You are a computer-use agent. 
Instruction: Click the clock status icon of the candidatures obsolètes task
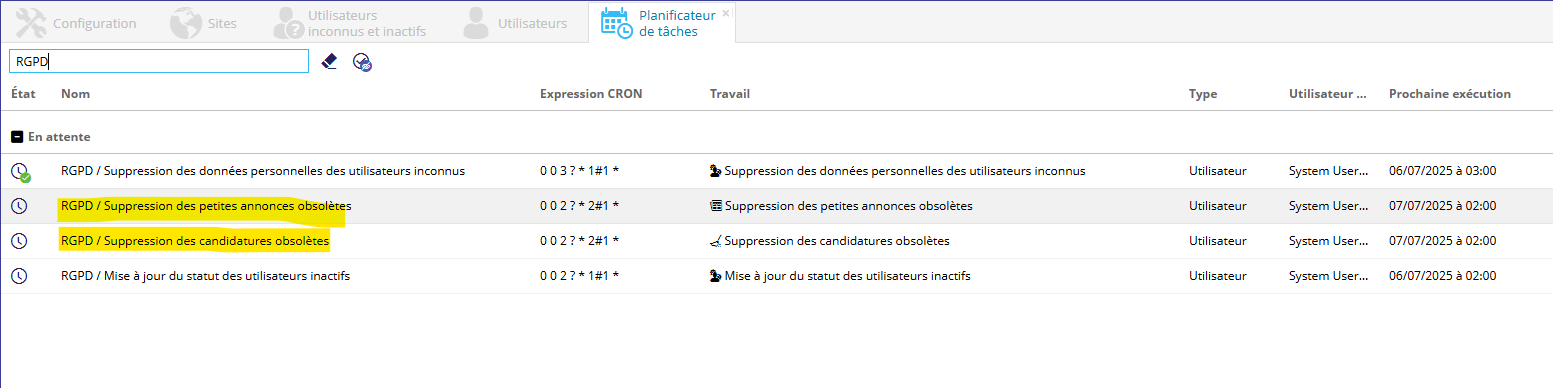coord(19,241)
